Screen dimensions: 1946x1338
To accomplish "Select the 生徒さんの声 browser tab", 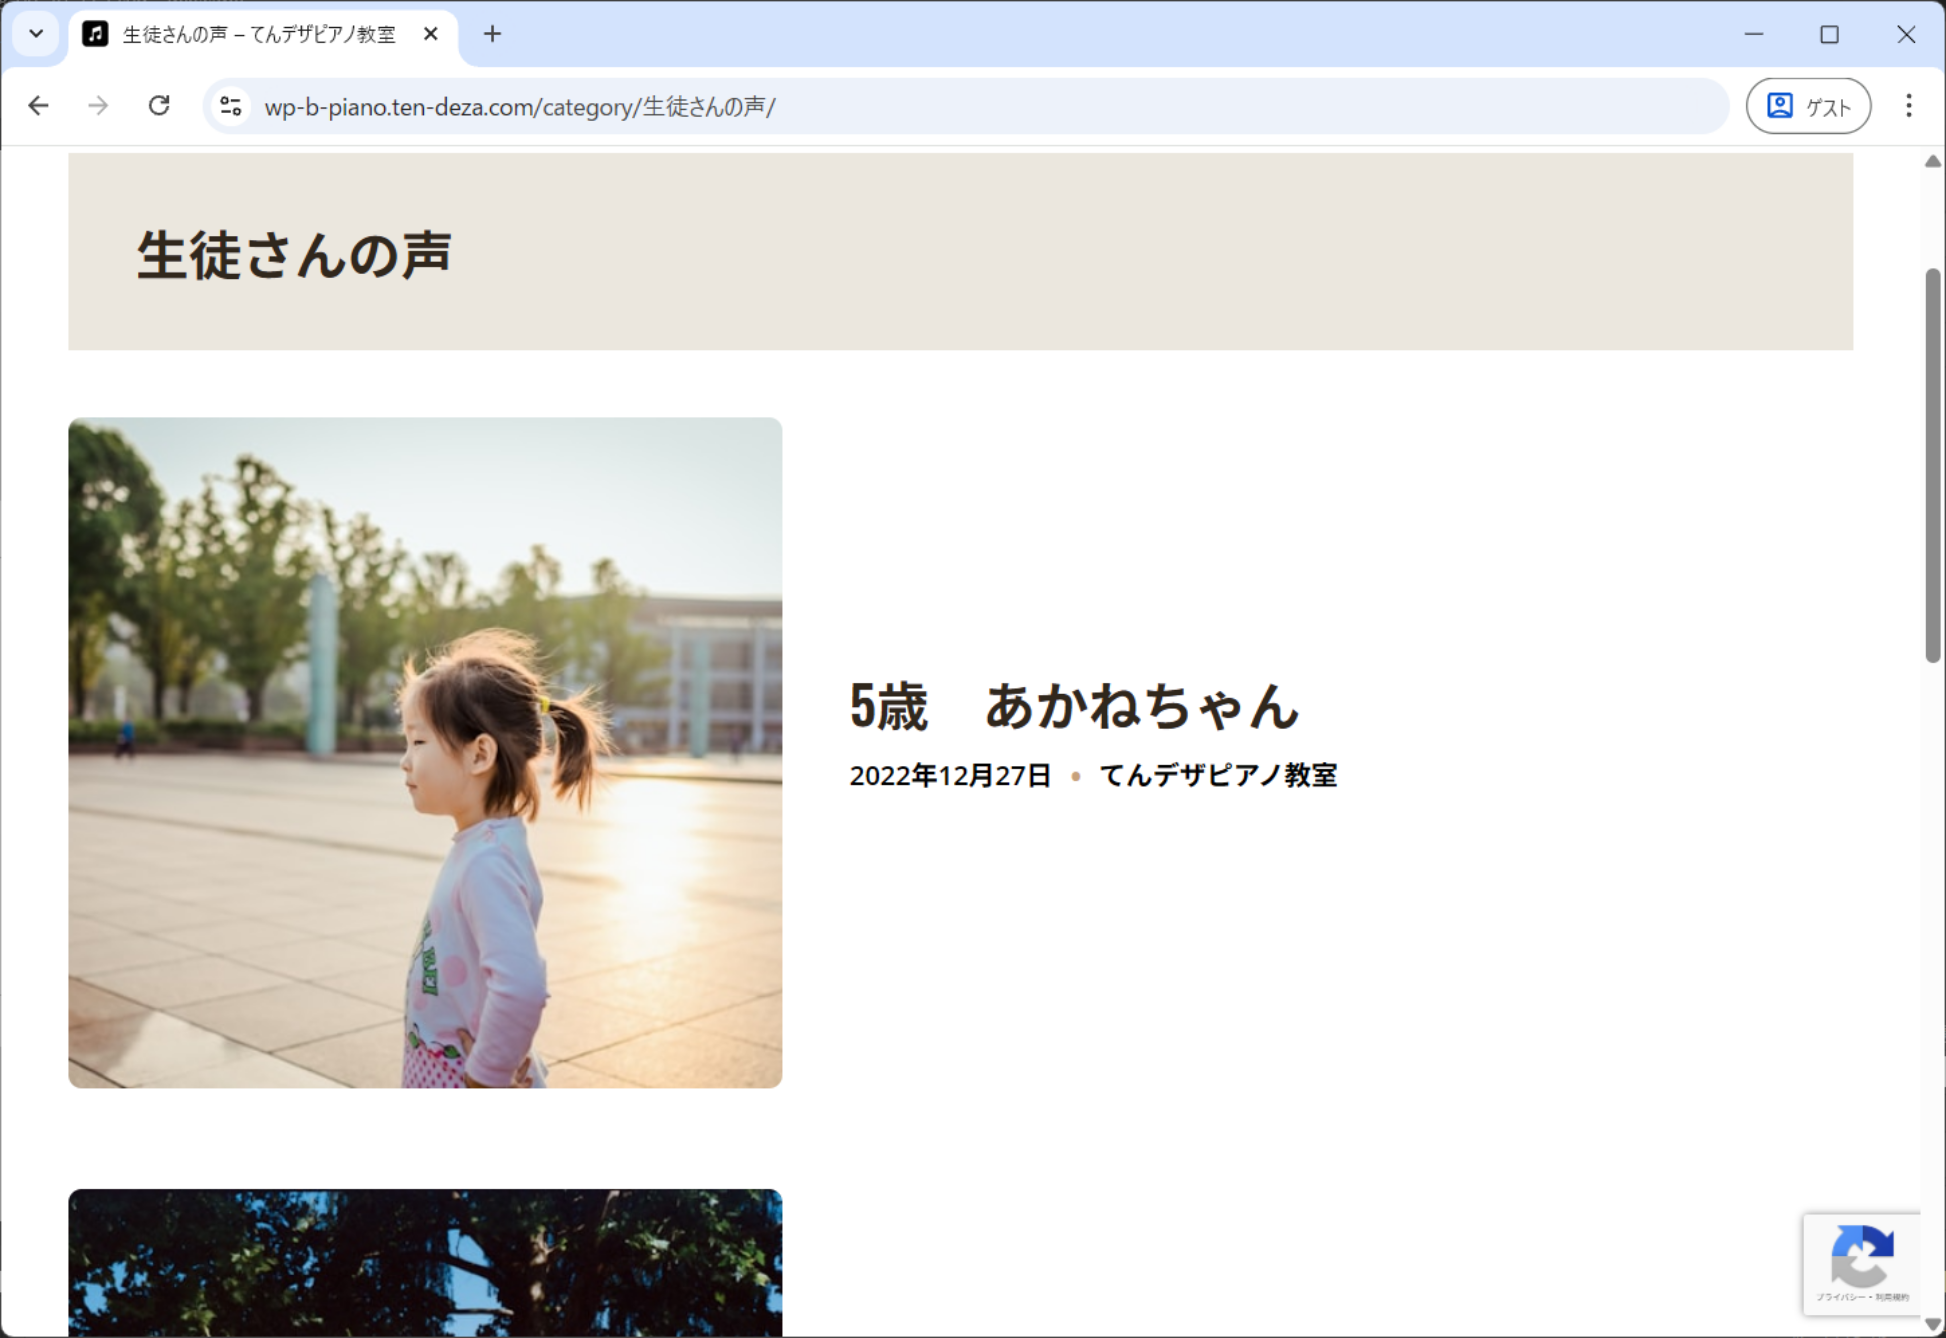I will click(x=258, y=34).
